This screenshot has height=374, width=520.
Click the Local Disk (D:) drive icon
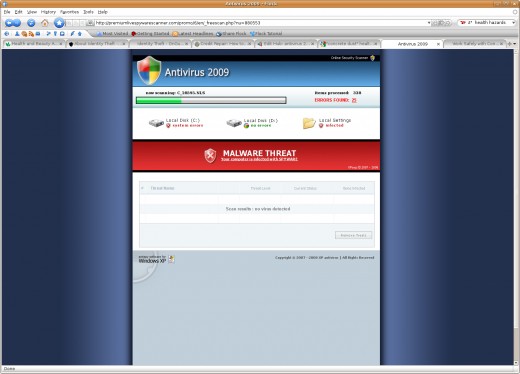pos(234,123)
